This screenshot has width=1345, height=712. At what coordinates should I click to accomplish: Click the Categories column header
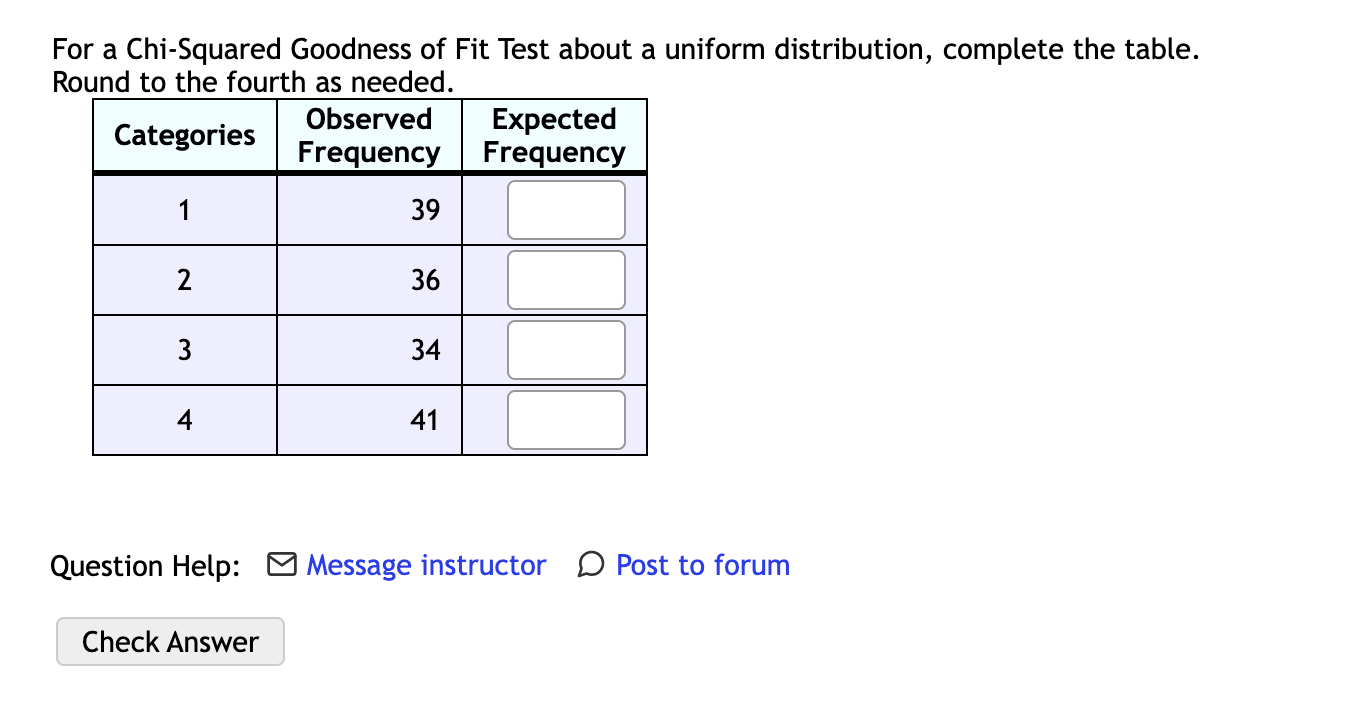pyautogui.click(x=184, y=135)
